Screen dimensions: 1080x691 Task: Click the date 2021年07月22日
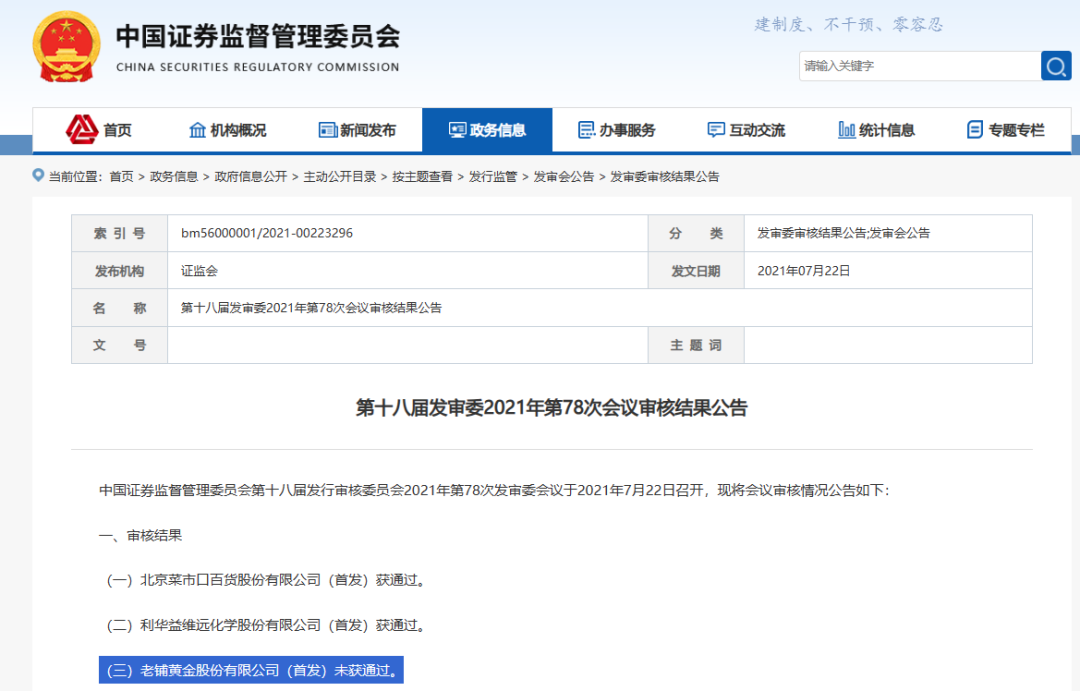click(804, 271)
